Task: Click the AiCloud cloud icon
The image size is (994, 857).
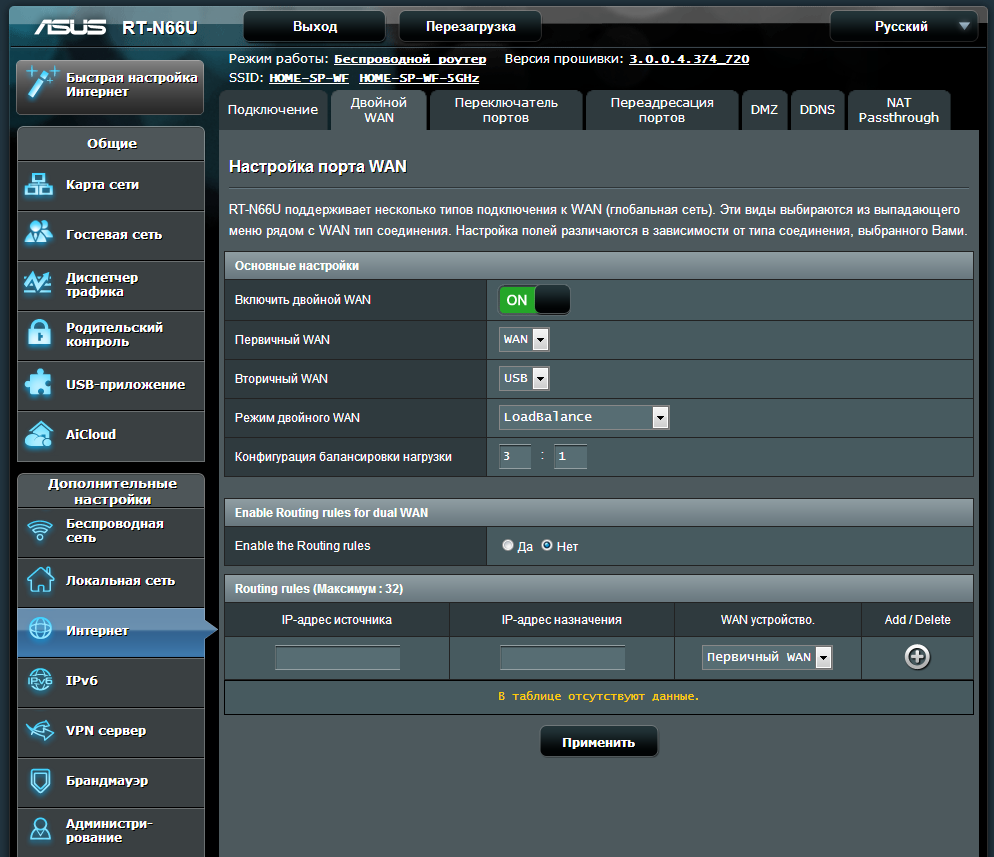Action: (39, 434)
